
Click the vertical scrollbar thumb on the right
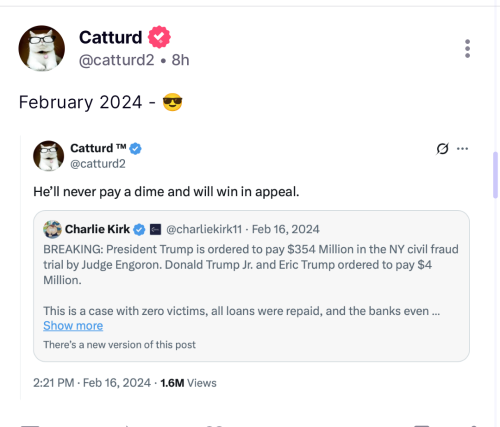point(495,175)
